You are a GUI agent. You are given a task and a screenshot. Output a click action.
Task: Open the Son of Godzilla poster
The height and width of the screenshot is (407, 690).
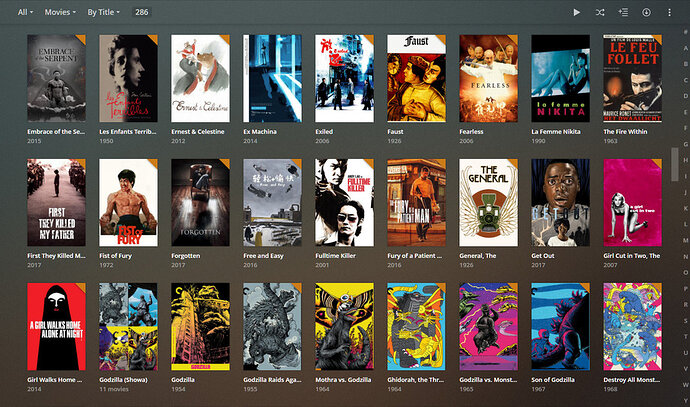point(560,326)
